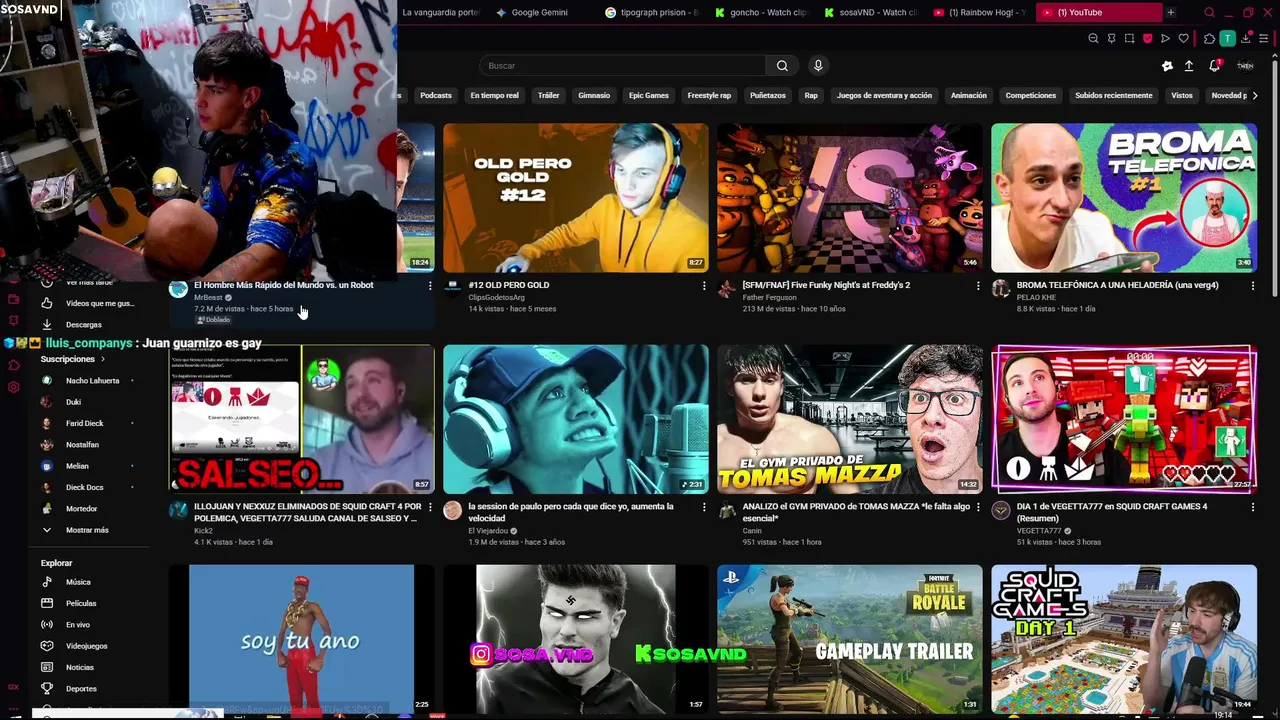1280x720 pixels.
Task: Open browser downloads icon with red dot
Action: (1245, 39)
